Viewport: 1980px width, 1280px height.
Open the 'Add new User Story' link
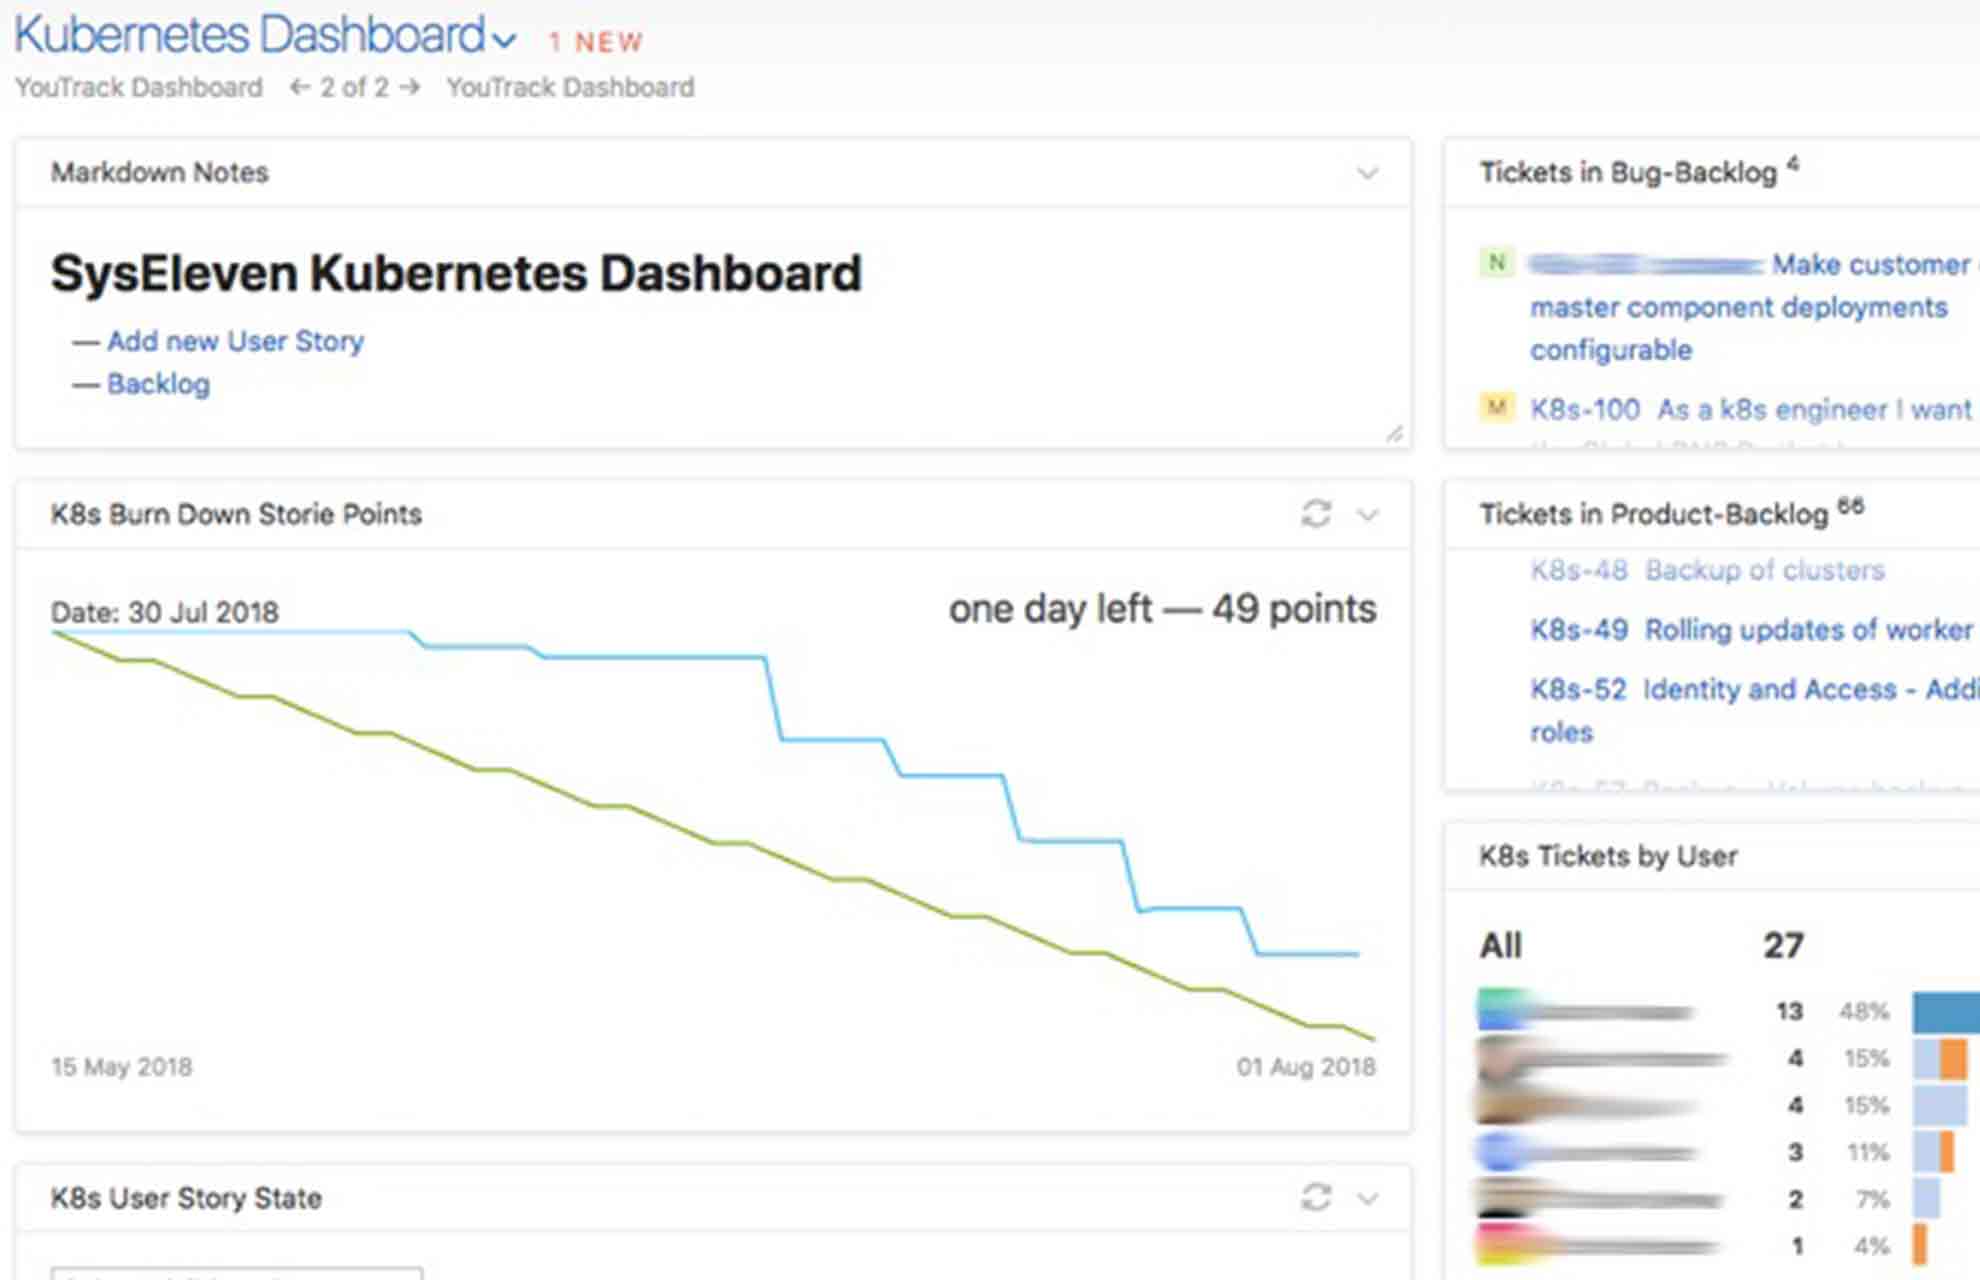coord(235,341)
